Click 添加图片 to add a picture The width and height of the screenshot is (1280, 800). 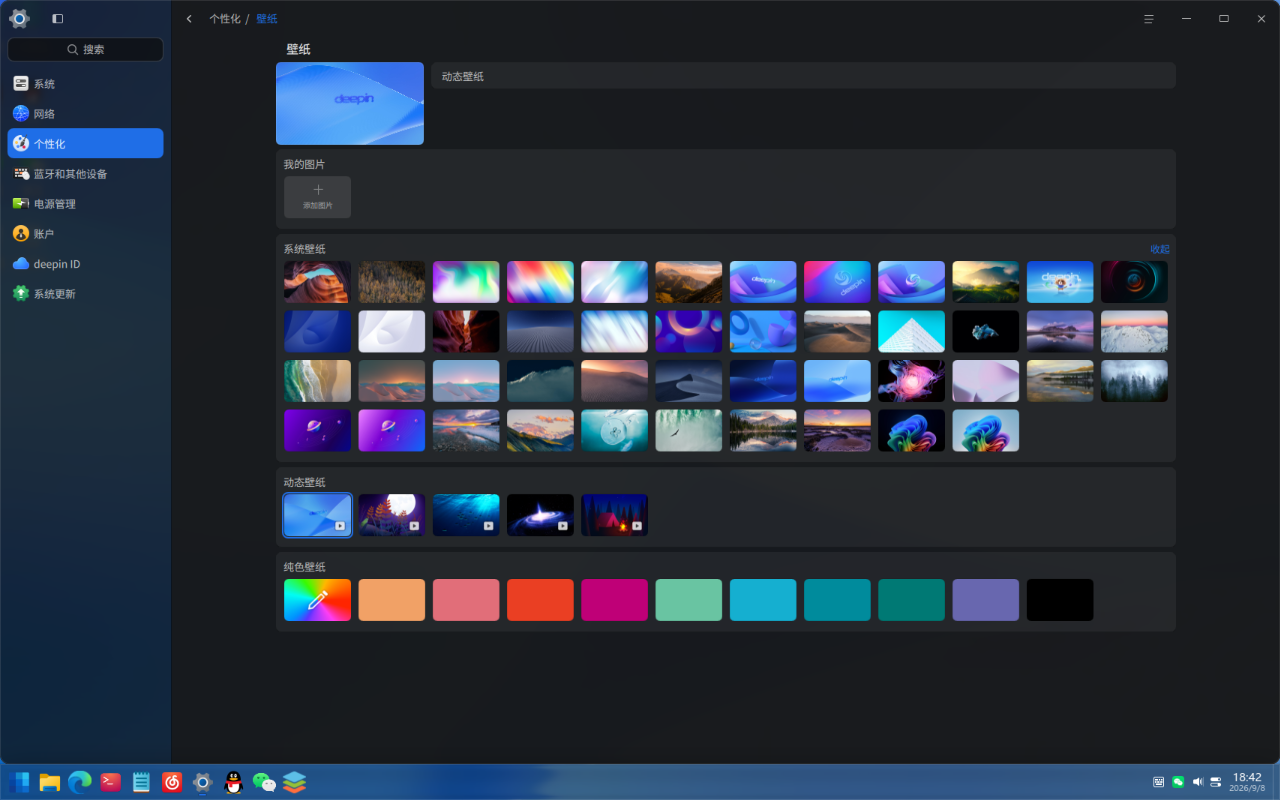pyautogui.click(x=317, y=197)
